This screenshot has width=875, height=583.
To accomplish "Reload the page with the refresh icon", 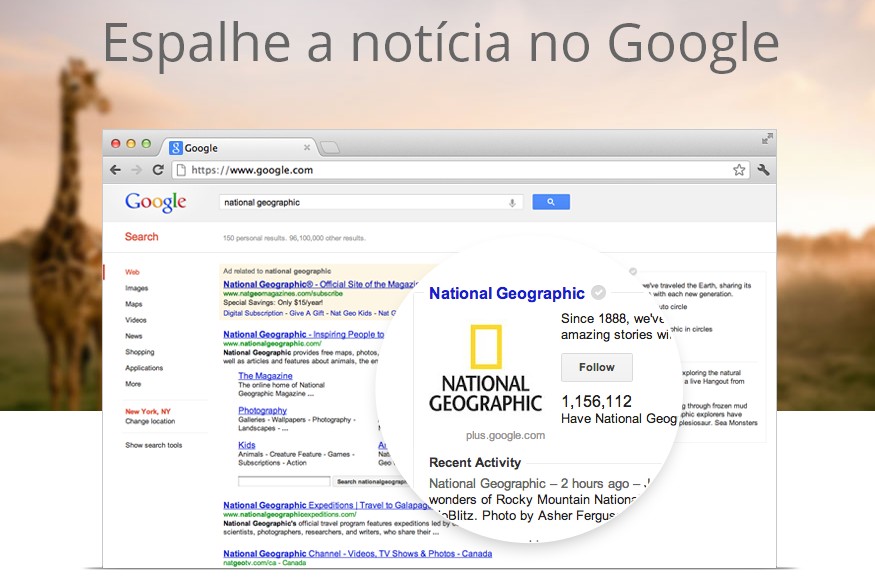I will (158, 170).
